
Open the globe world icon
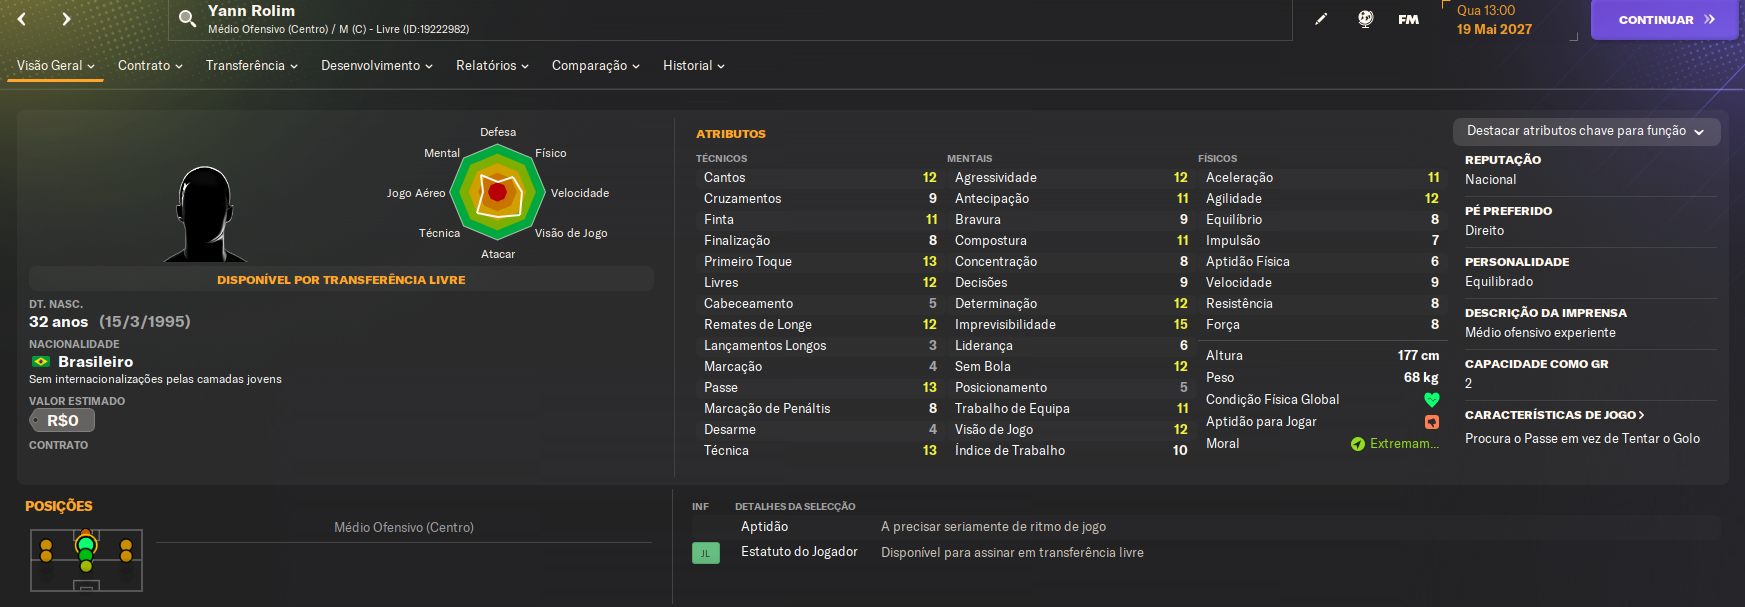[x=1365, y=19]
